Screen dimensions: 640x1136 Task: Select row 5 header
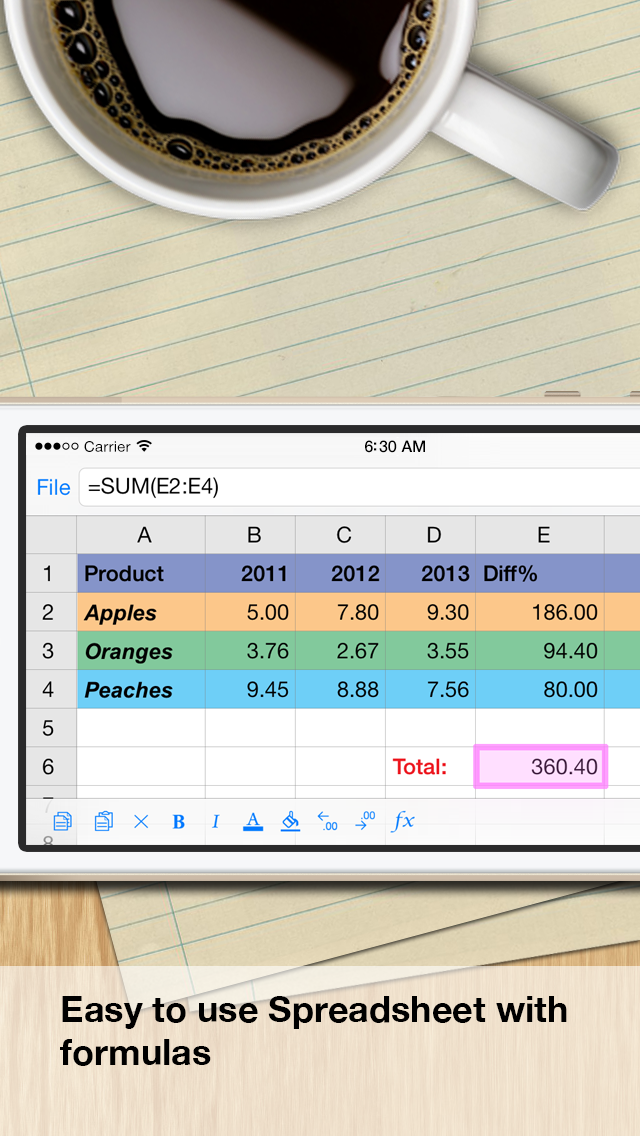[51, 727]
